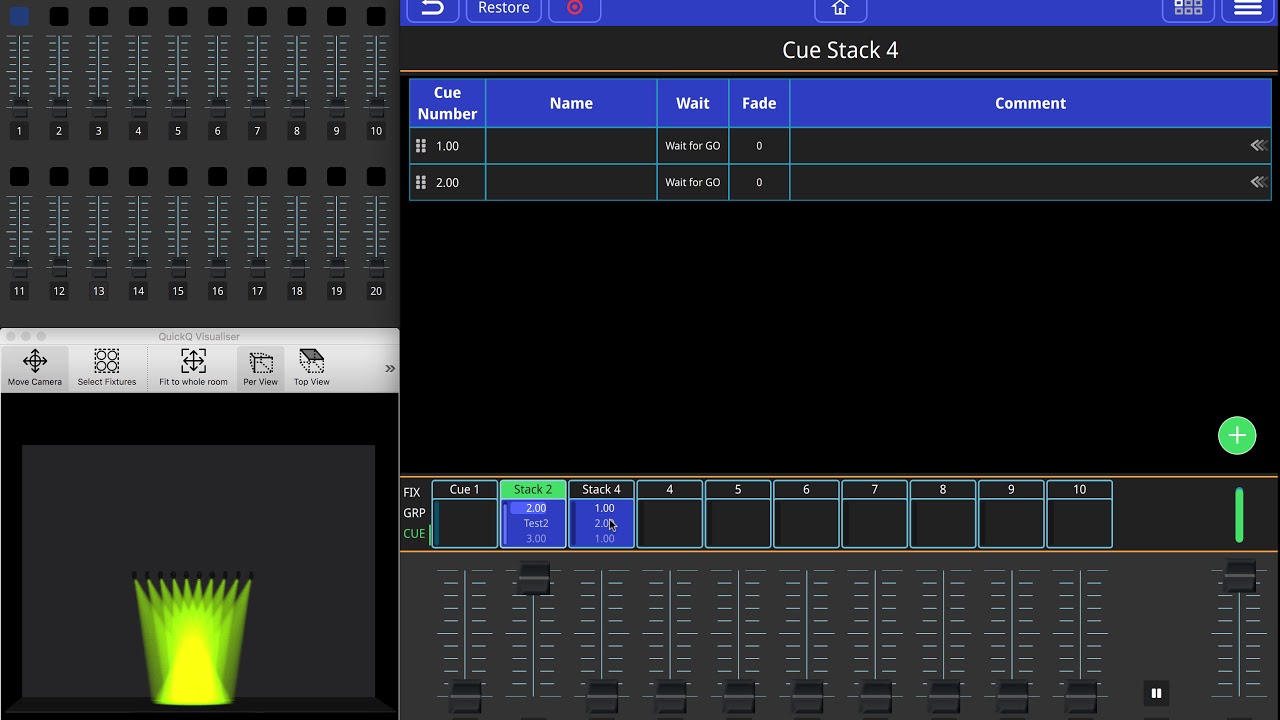Image resolution: width=1280 pixels, height=720 pixels.
Task: Click the Comment field of cue 2.00
Action: tap(1030, 182)
